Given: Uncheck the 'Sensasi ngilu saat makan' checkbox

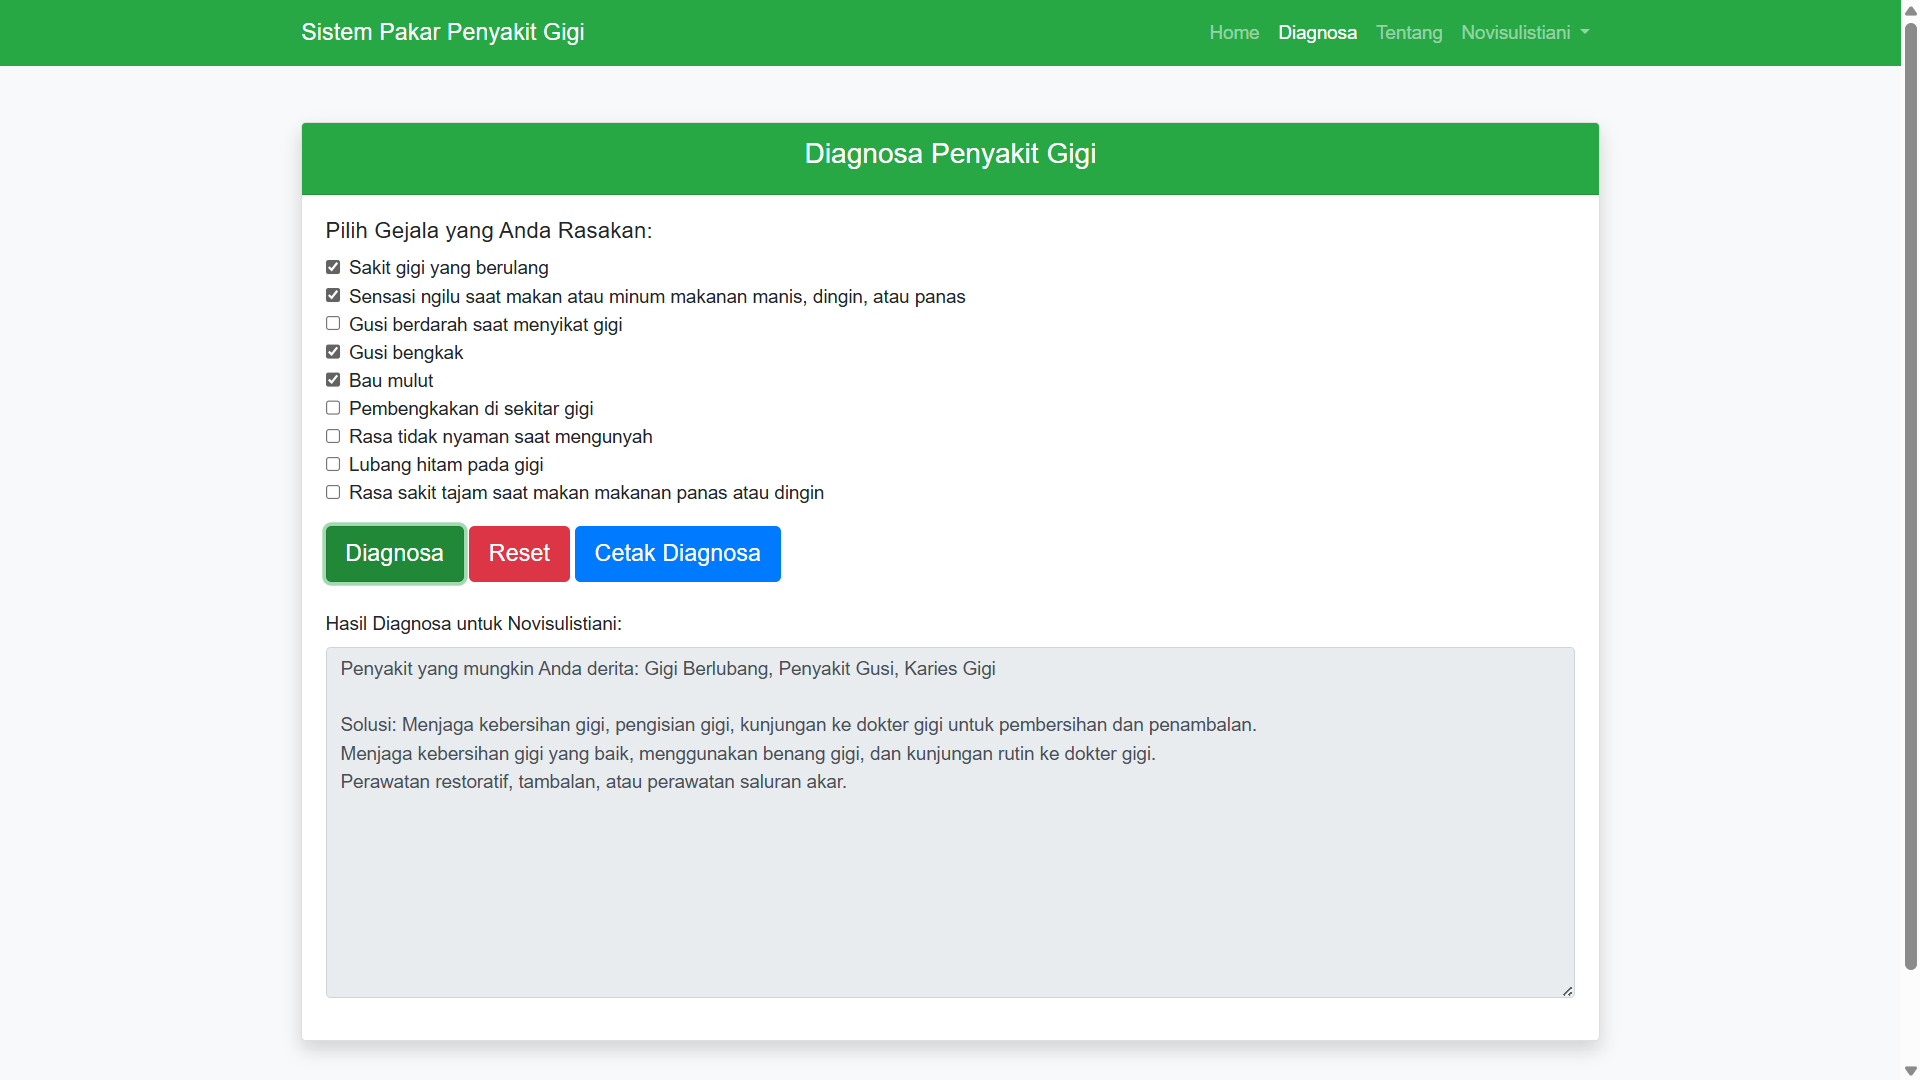Looking at the screenshot, I should tap(333, 296).
